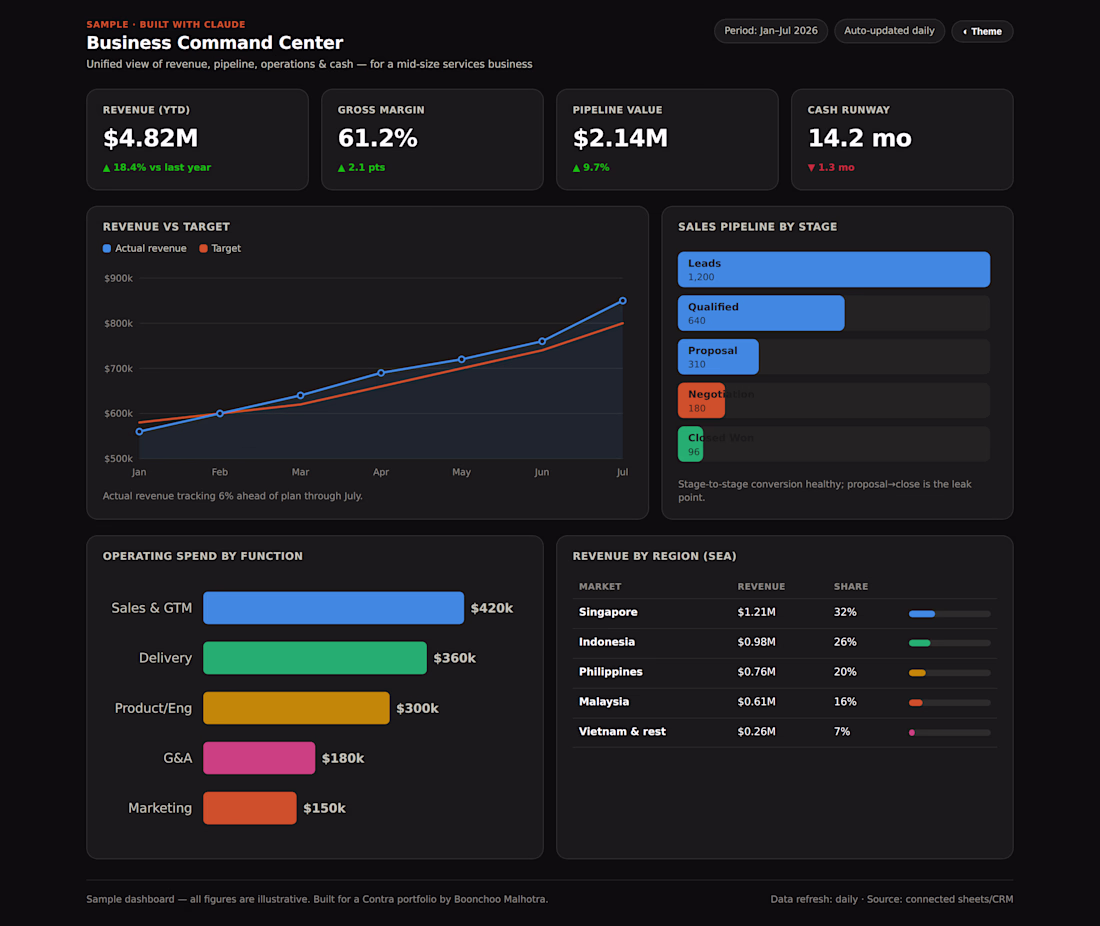Toggle the Actual revenue legend swatch

107,248
